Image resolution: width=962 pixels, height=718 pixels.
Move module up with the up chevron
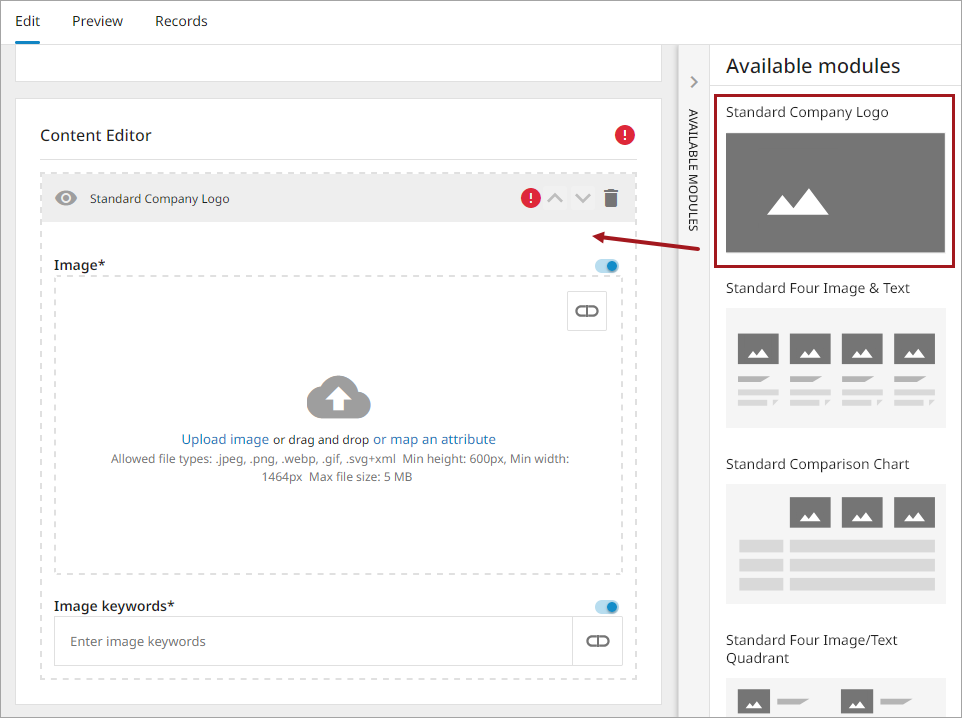coord(555,198)
